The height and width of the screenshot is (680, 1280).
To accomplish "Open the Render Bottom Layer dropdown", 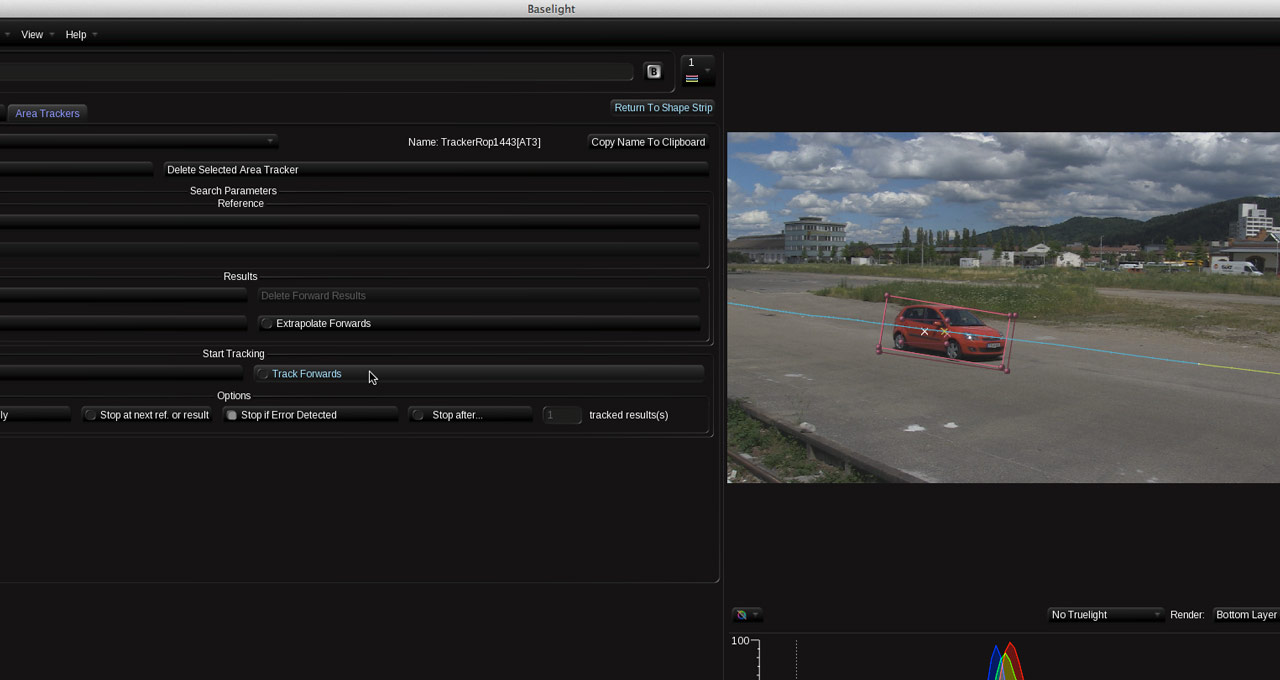I will 1245,615.
